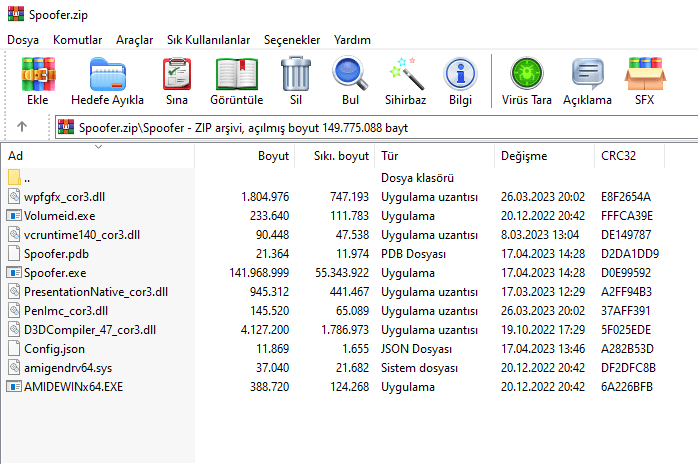Screen dimensions: 698x464
Task: Click the PenImc_cor3.dll file name
Action: (66, 311)
